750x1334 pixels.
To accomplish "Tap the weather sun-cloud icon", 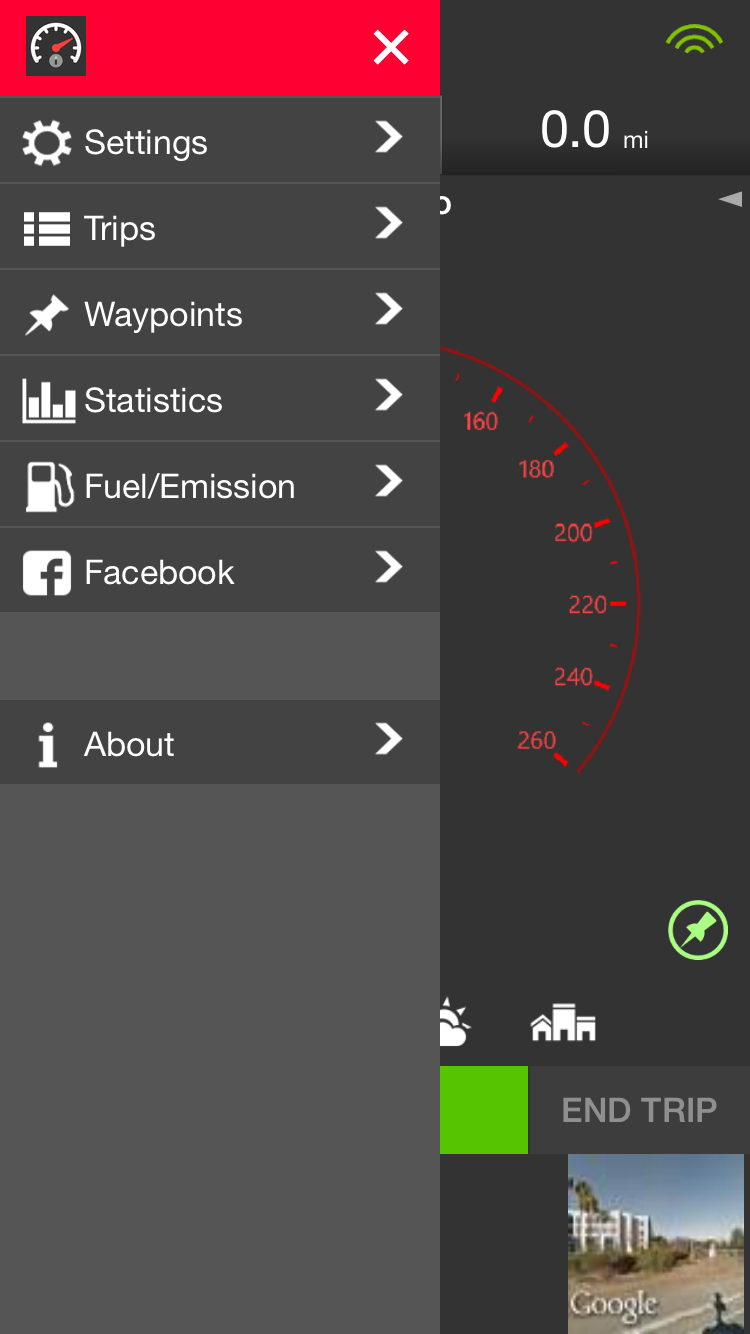I will coord(453,1023).
